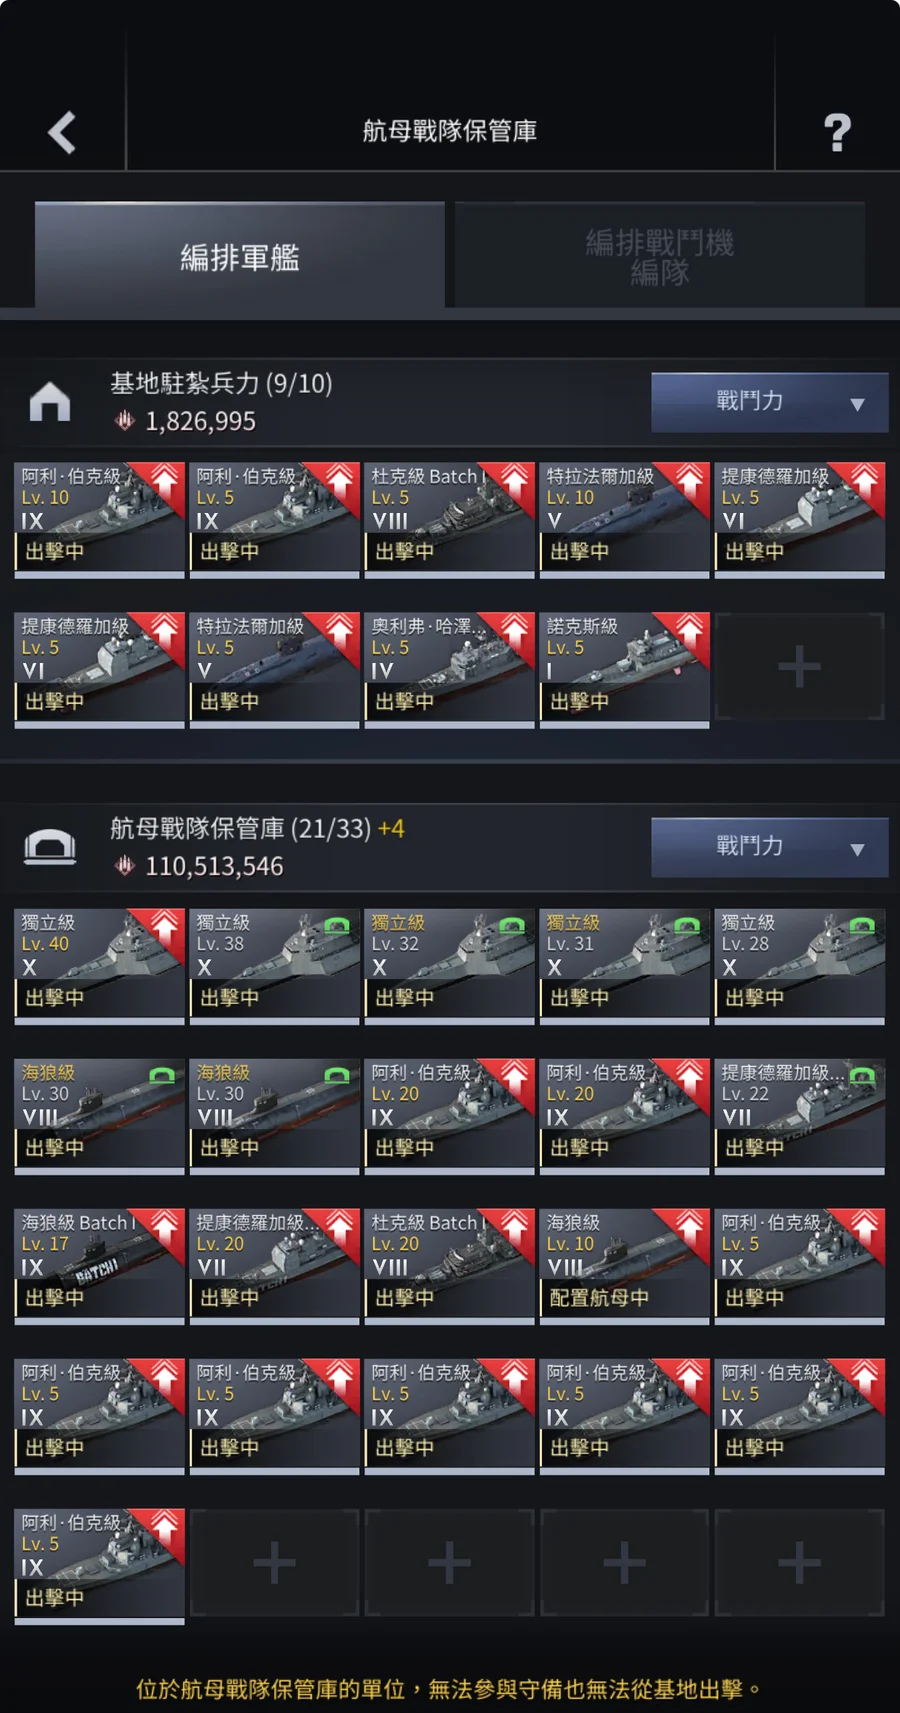Tap the green hangar badge on the 提康德羅加級 Lv. 22 card
Screen dimensions: 900x1713
click(863, 1075)
